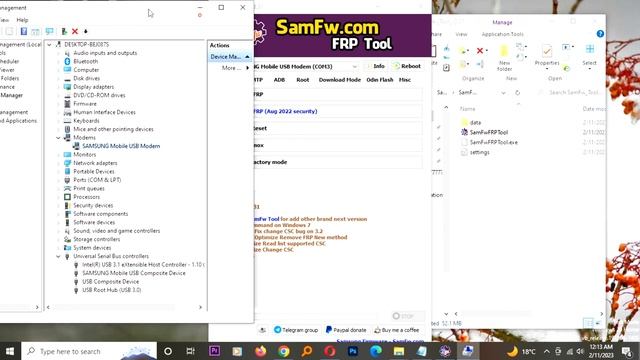Open the Manage tab in File Explorer
Screen dimensions: 640x360
(x=502, y=22)
